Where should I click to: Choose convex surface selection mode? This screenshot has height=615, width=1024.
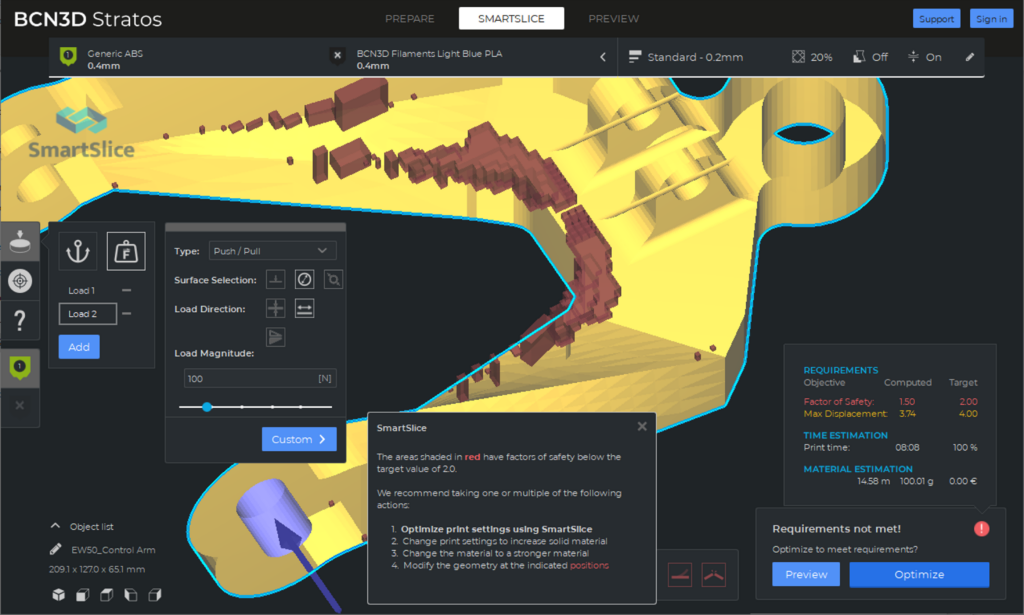[333, 279]
